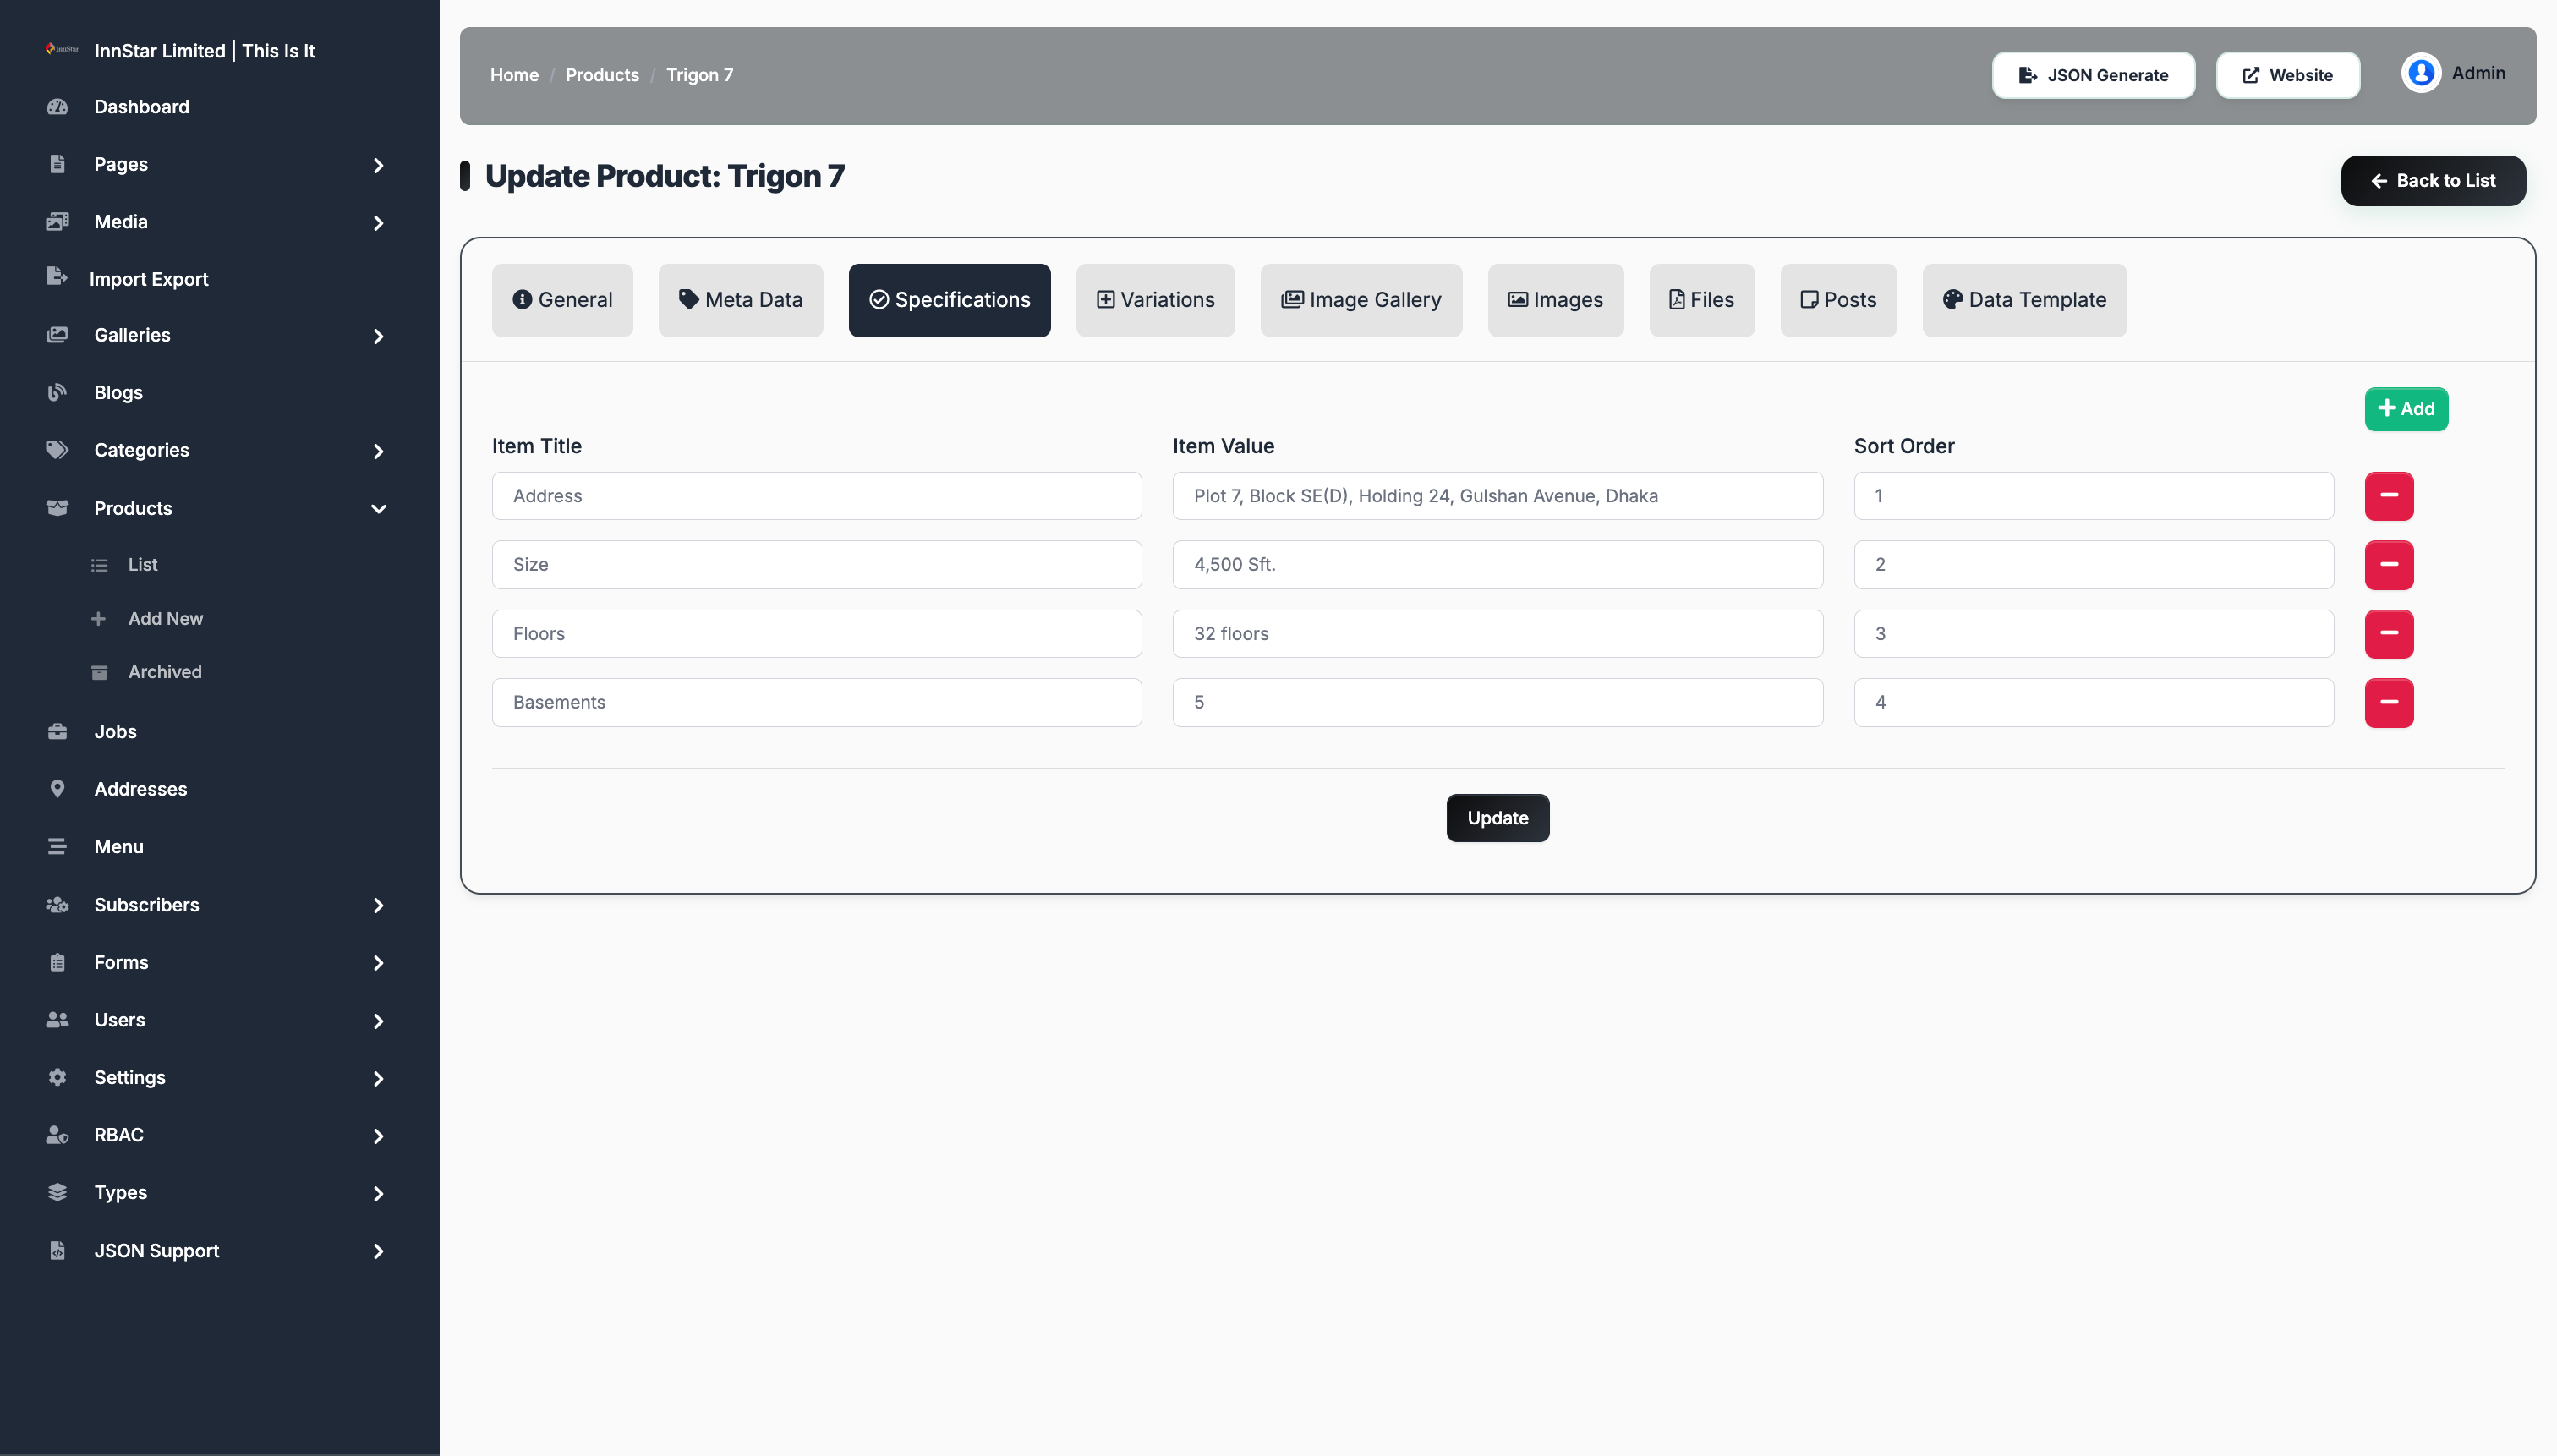The width and height of the screenshot is (2557, 1456).
Task: Open Archived under Products menu
Action: click(x=164, y=672)
